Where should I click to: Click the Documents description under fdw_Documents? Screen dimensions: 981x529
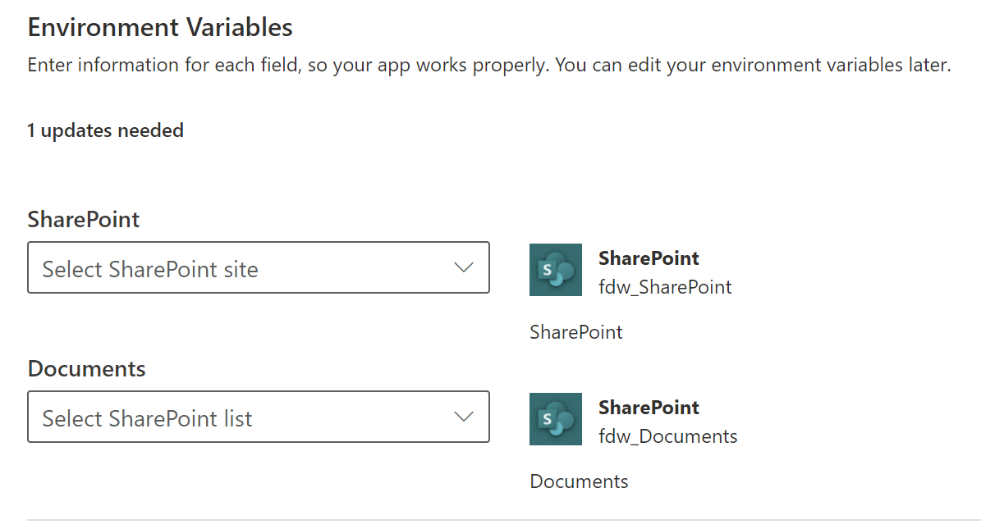coord(579,481)
